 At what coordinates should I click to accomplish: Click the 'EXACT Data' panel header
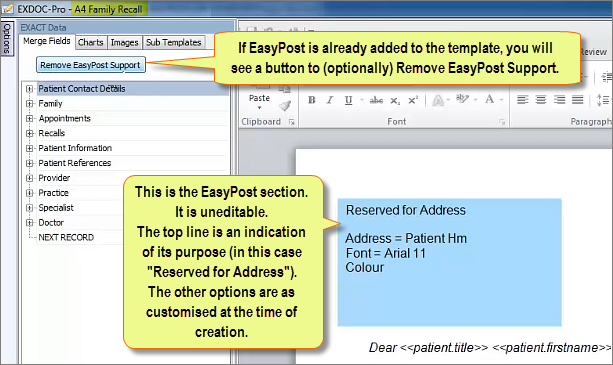[43, 27]
